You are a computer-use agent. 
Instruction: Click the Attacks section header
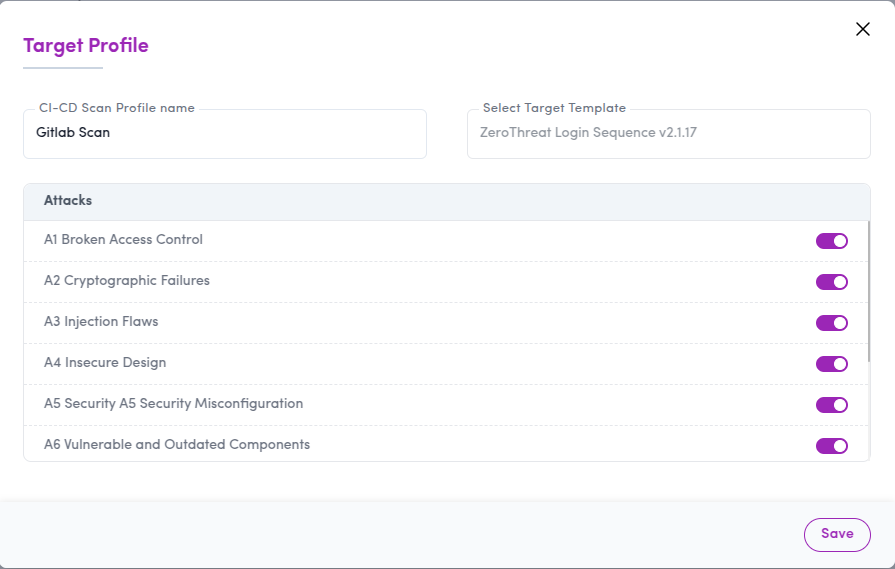point(68,201)
